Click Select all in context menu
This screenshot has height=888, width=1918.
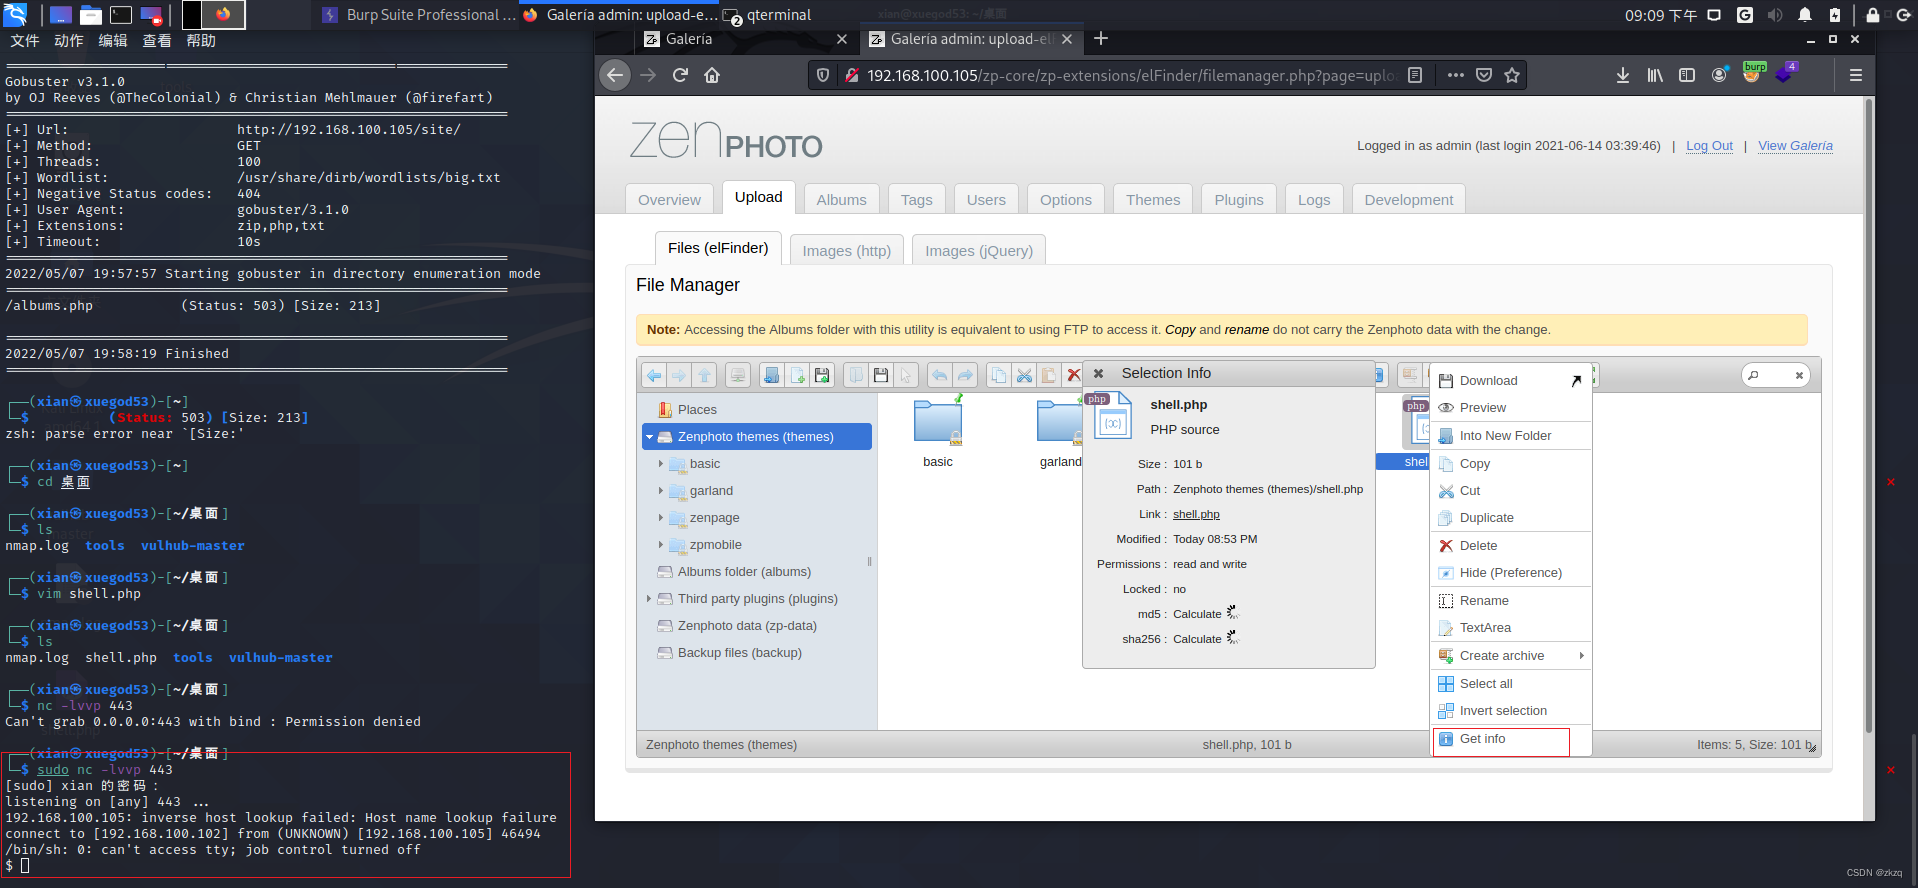pos(1511,684)
